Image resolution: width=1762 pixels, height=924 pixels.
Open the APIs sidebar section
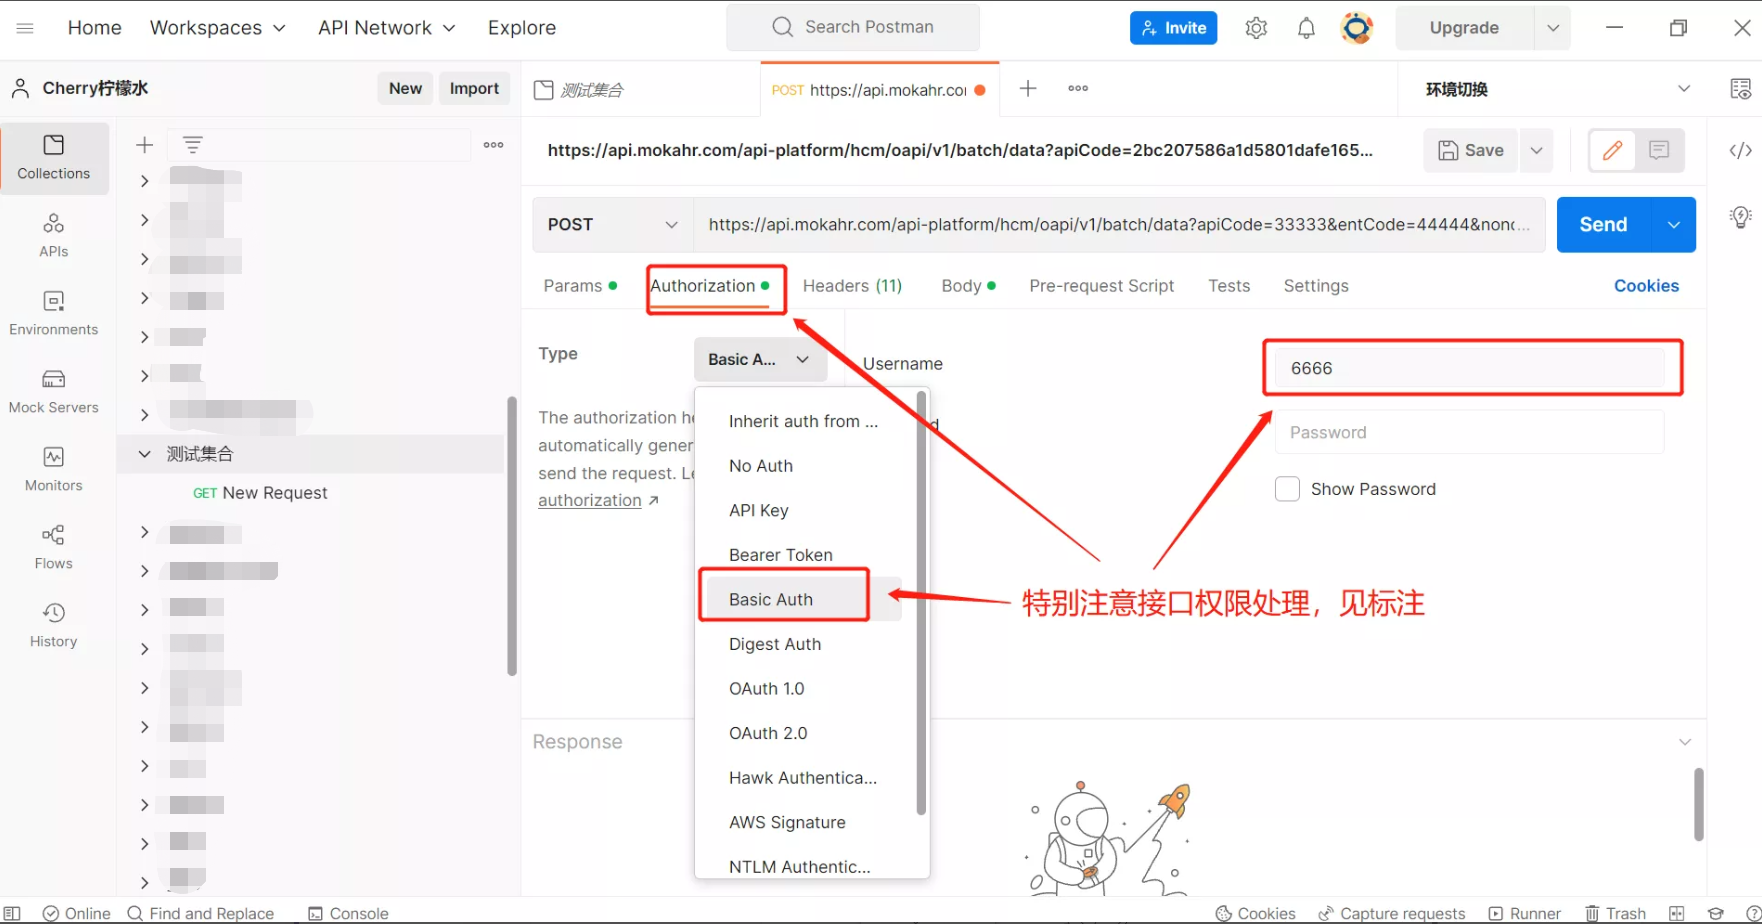(54, 235)
